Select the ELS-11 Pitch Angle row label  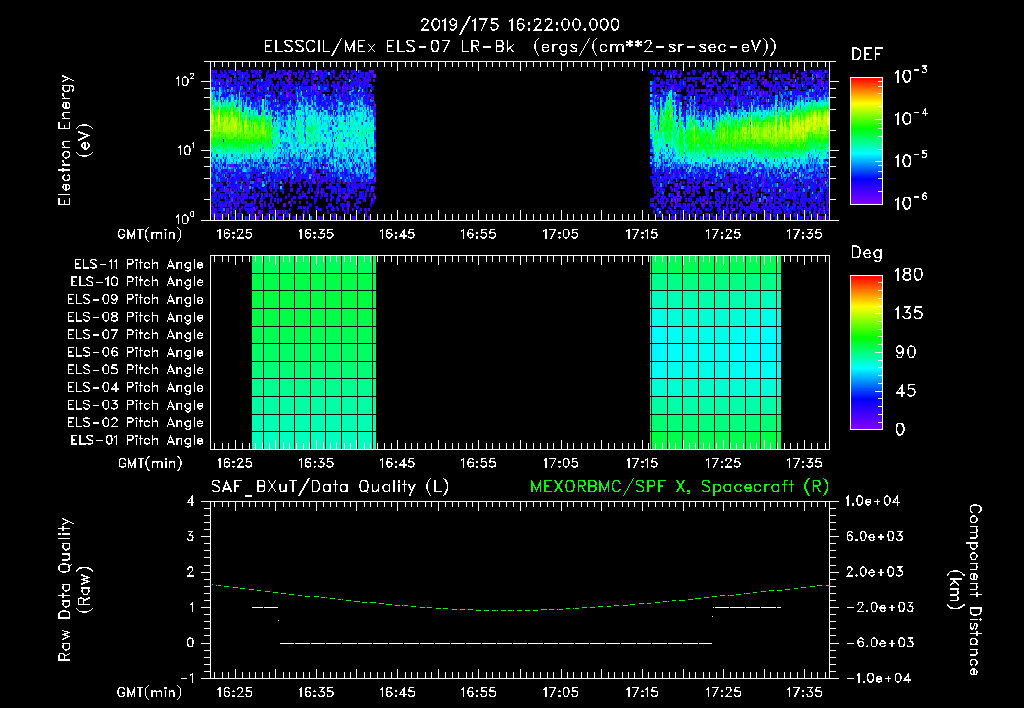[x=138, y=265]
